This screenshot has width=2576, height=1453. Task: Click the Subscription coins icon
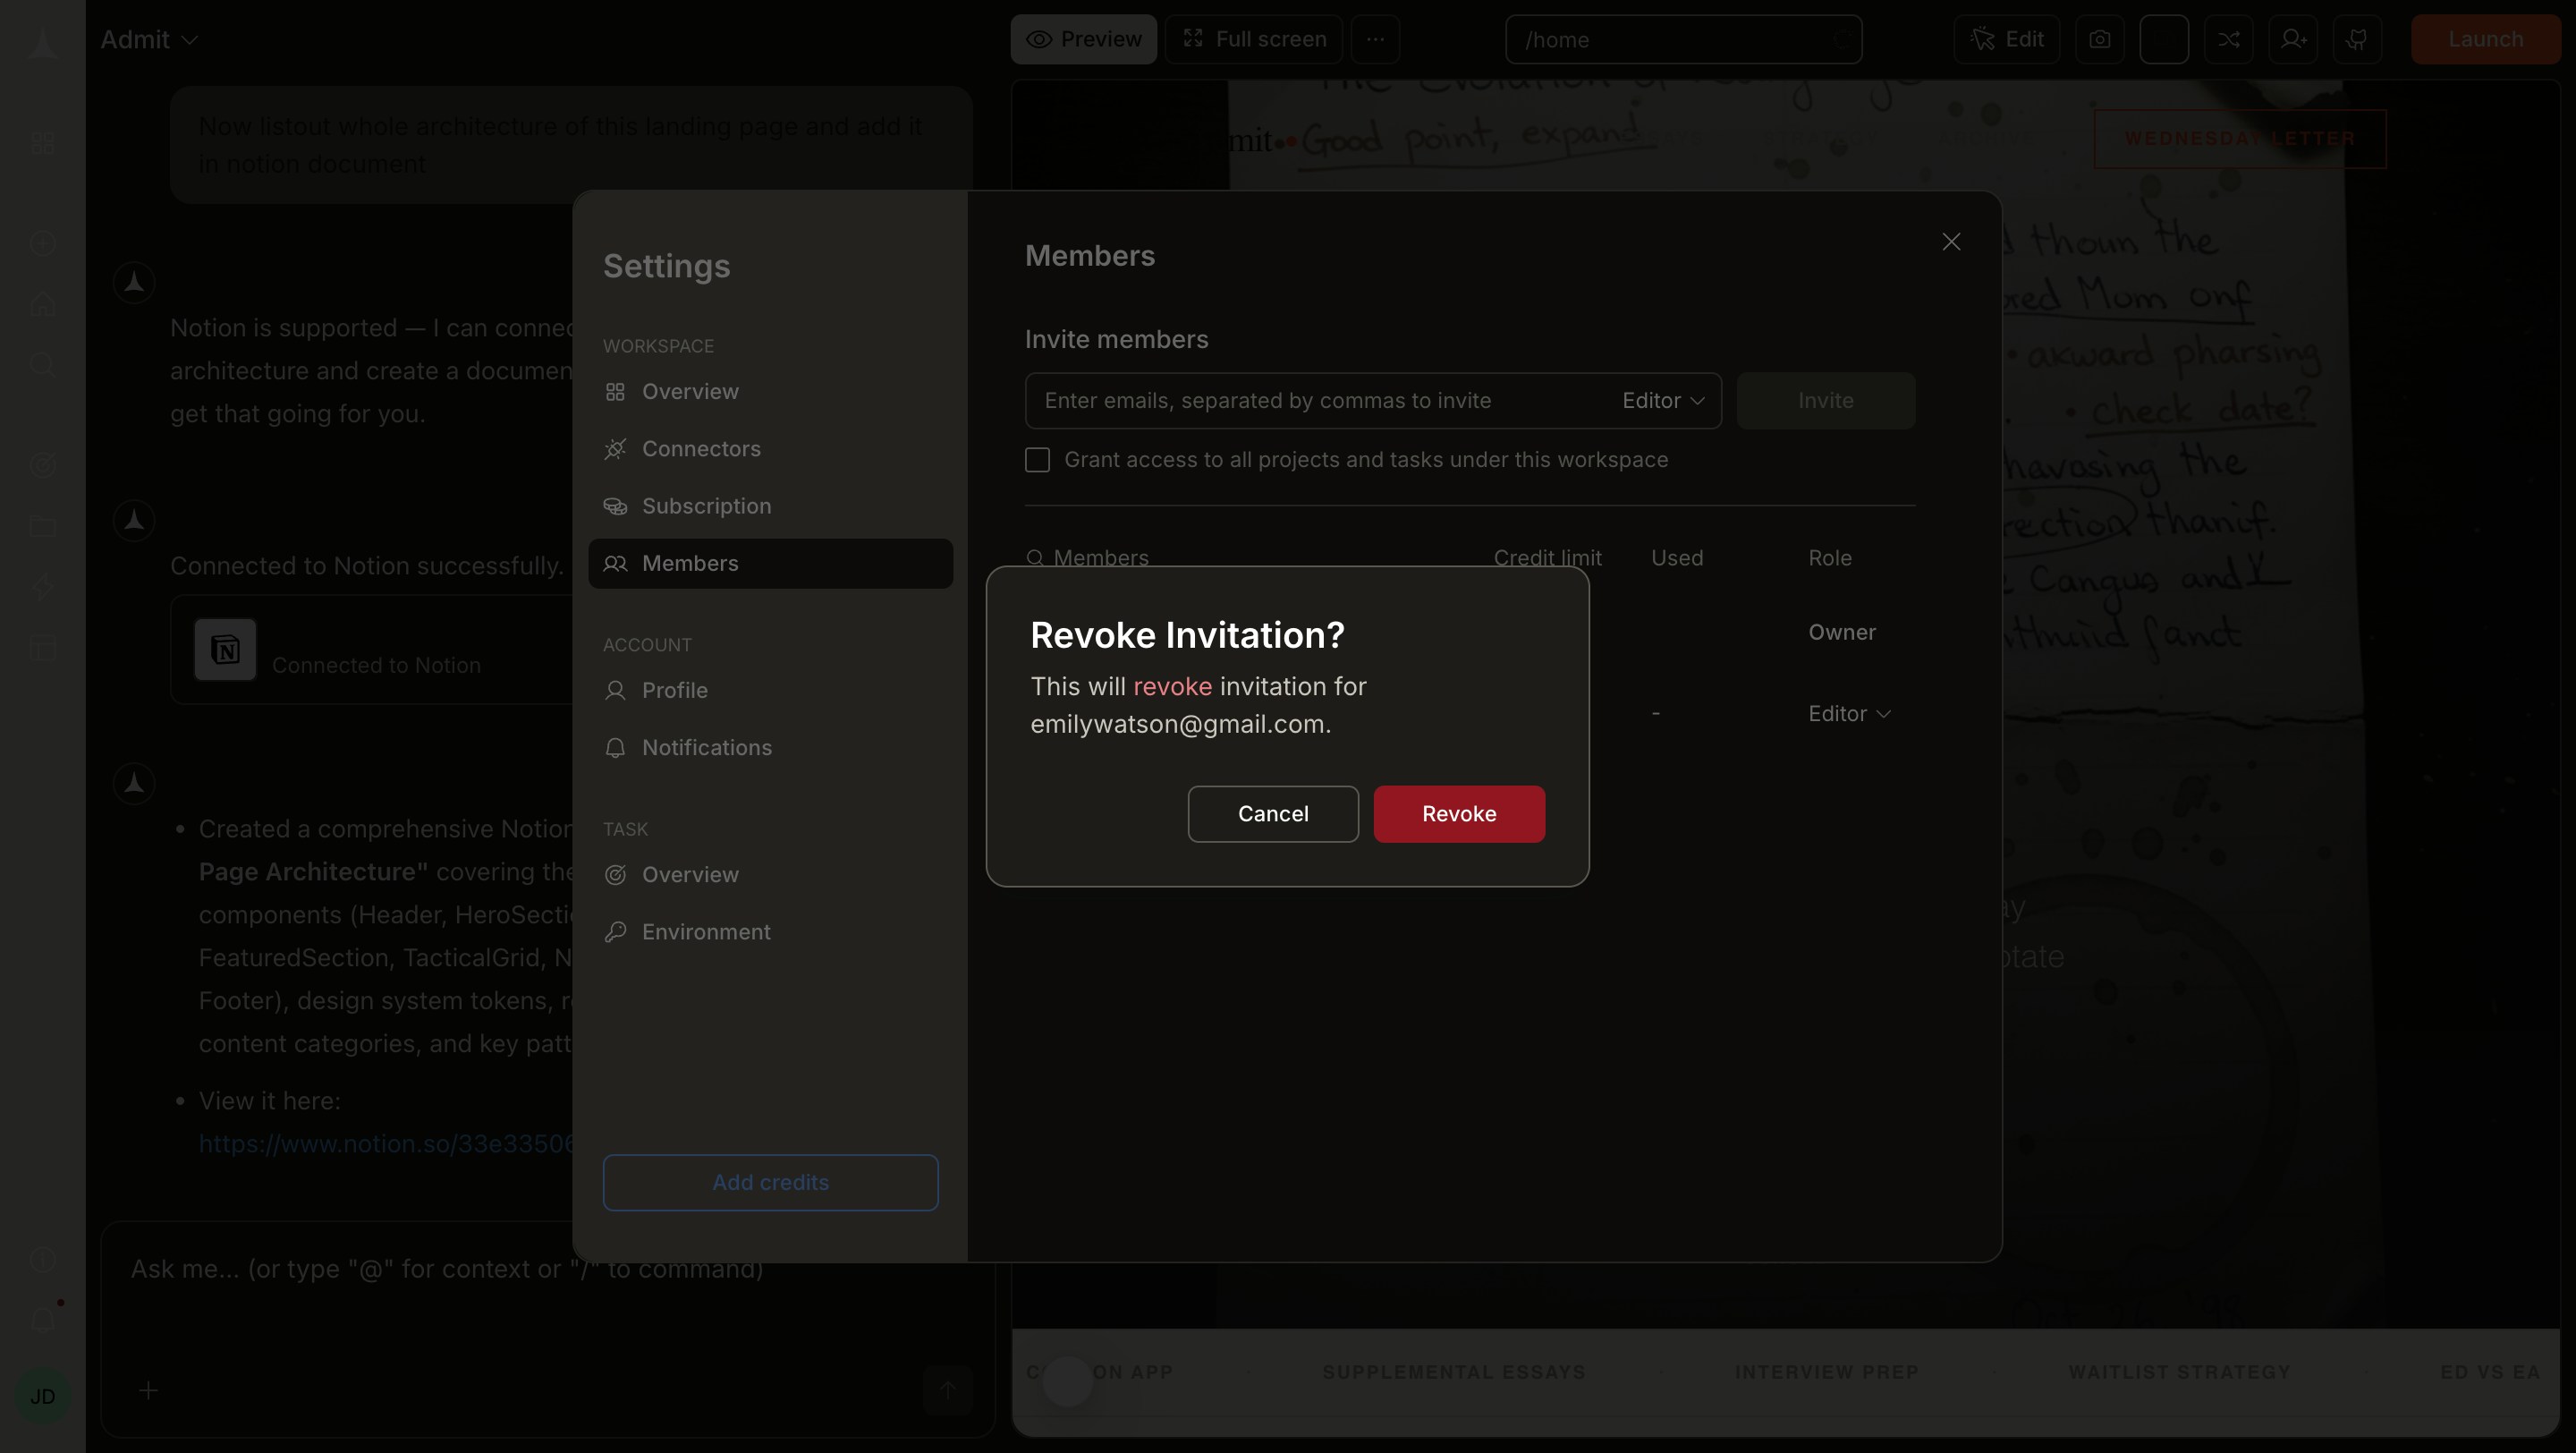(615, 506)
